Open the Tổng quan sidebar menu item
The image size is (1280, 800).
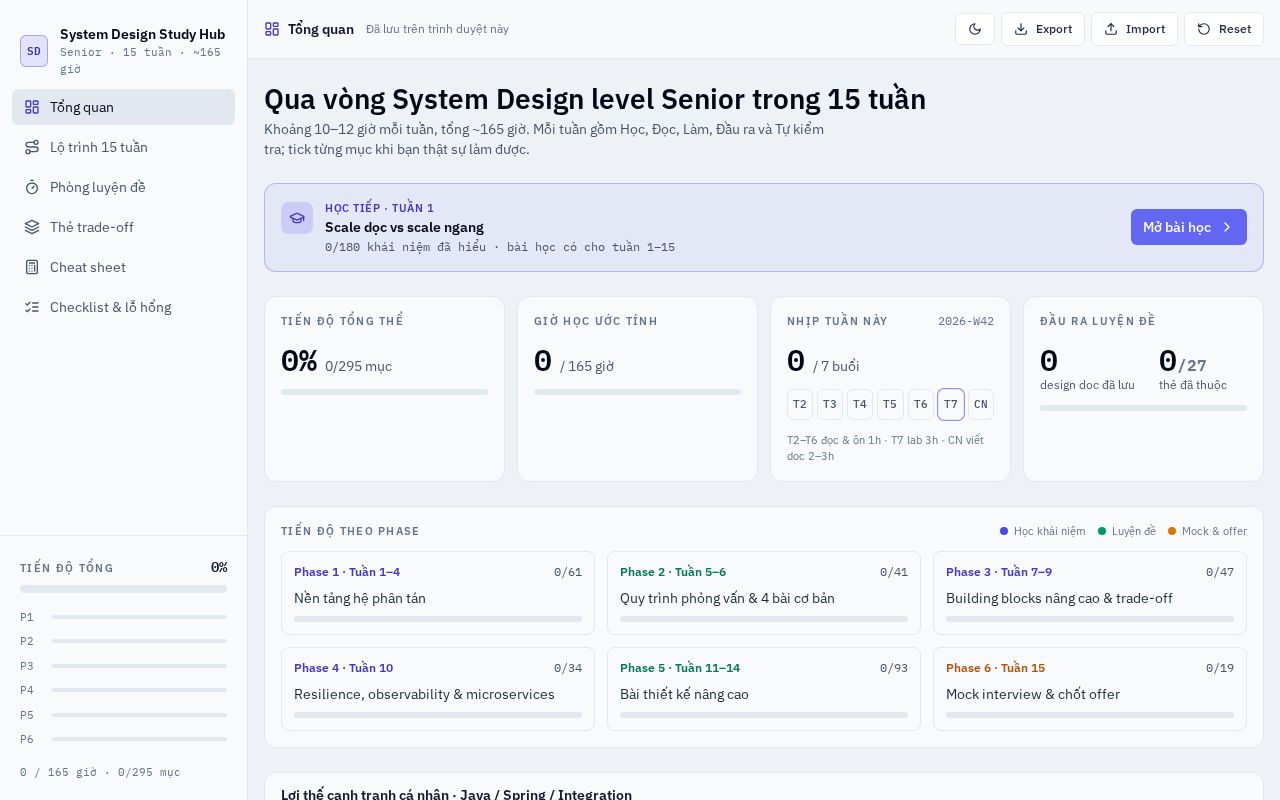tap(123, 107)
